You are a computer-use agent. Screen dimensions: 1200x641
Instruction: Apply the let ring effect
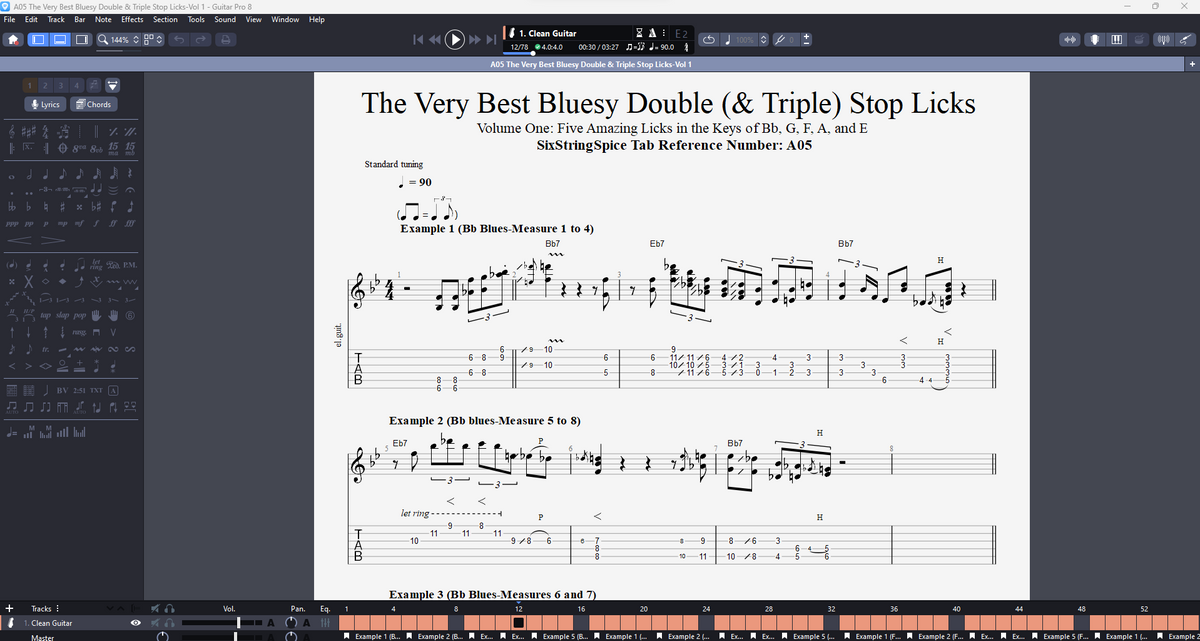click(x=96, y=265)
